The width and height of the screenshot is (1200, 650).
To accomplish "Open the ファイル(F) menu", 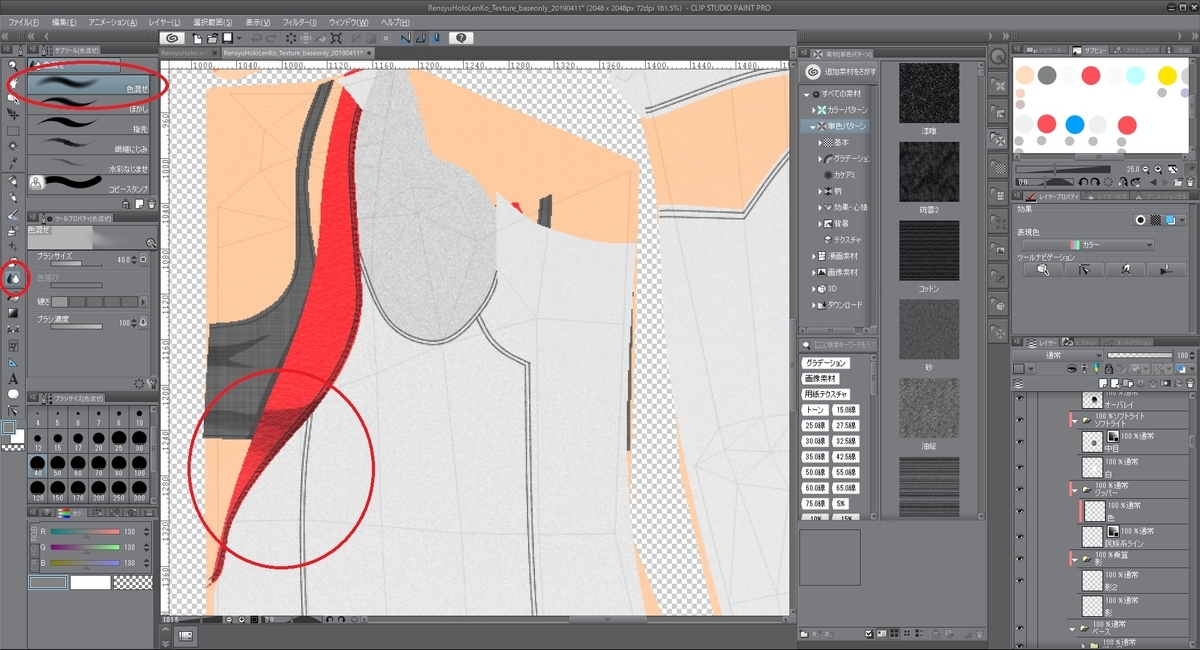I will pyautogui.click(x=24, y=22).
